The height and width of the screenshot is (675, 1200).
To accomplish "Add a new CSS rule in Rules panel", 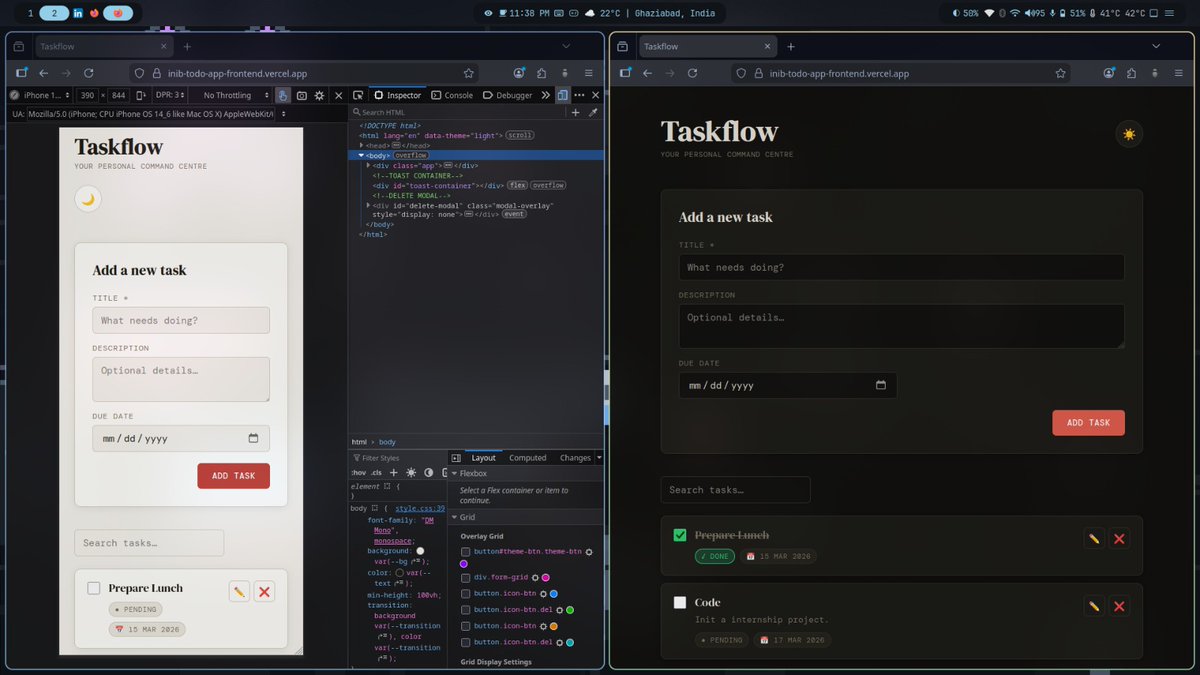I will click(x=394, y=472).
